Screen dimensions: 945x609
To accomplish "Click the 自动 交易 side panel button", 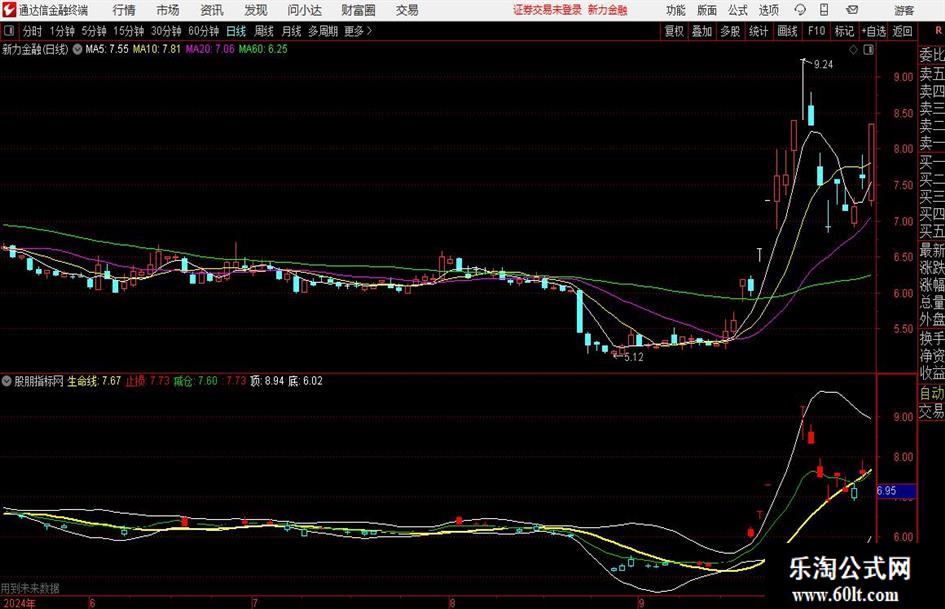I will click(x=931, y=402).
